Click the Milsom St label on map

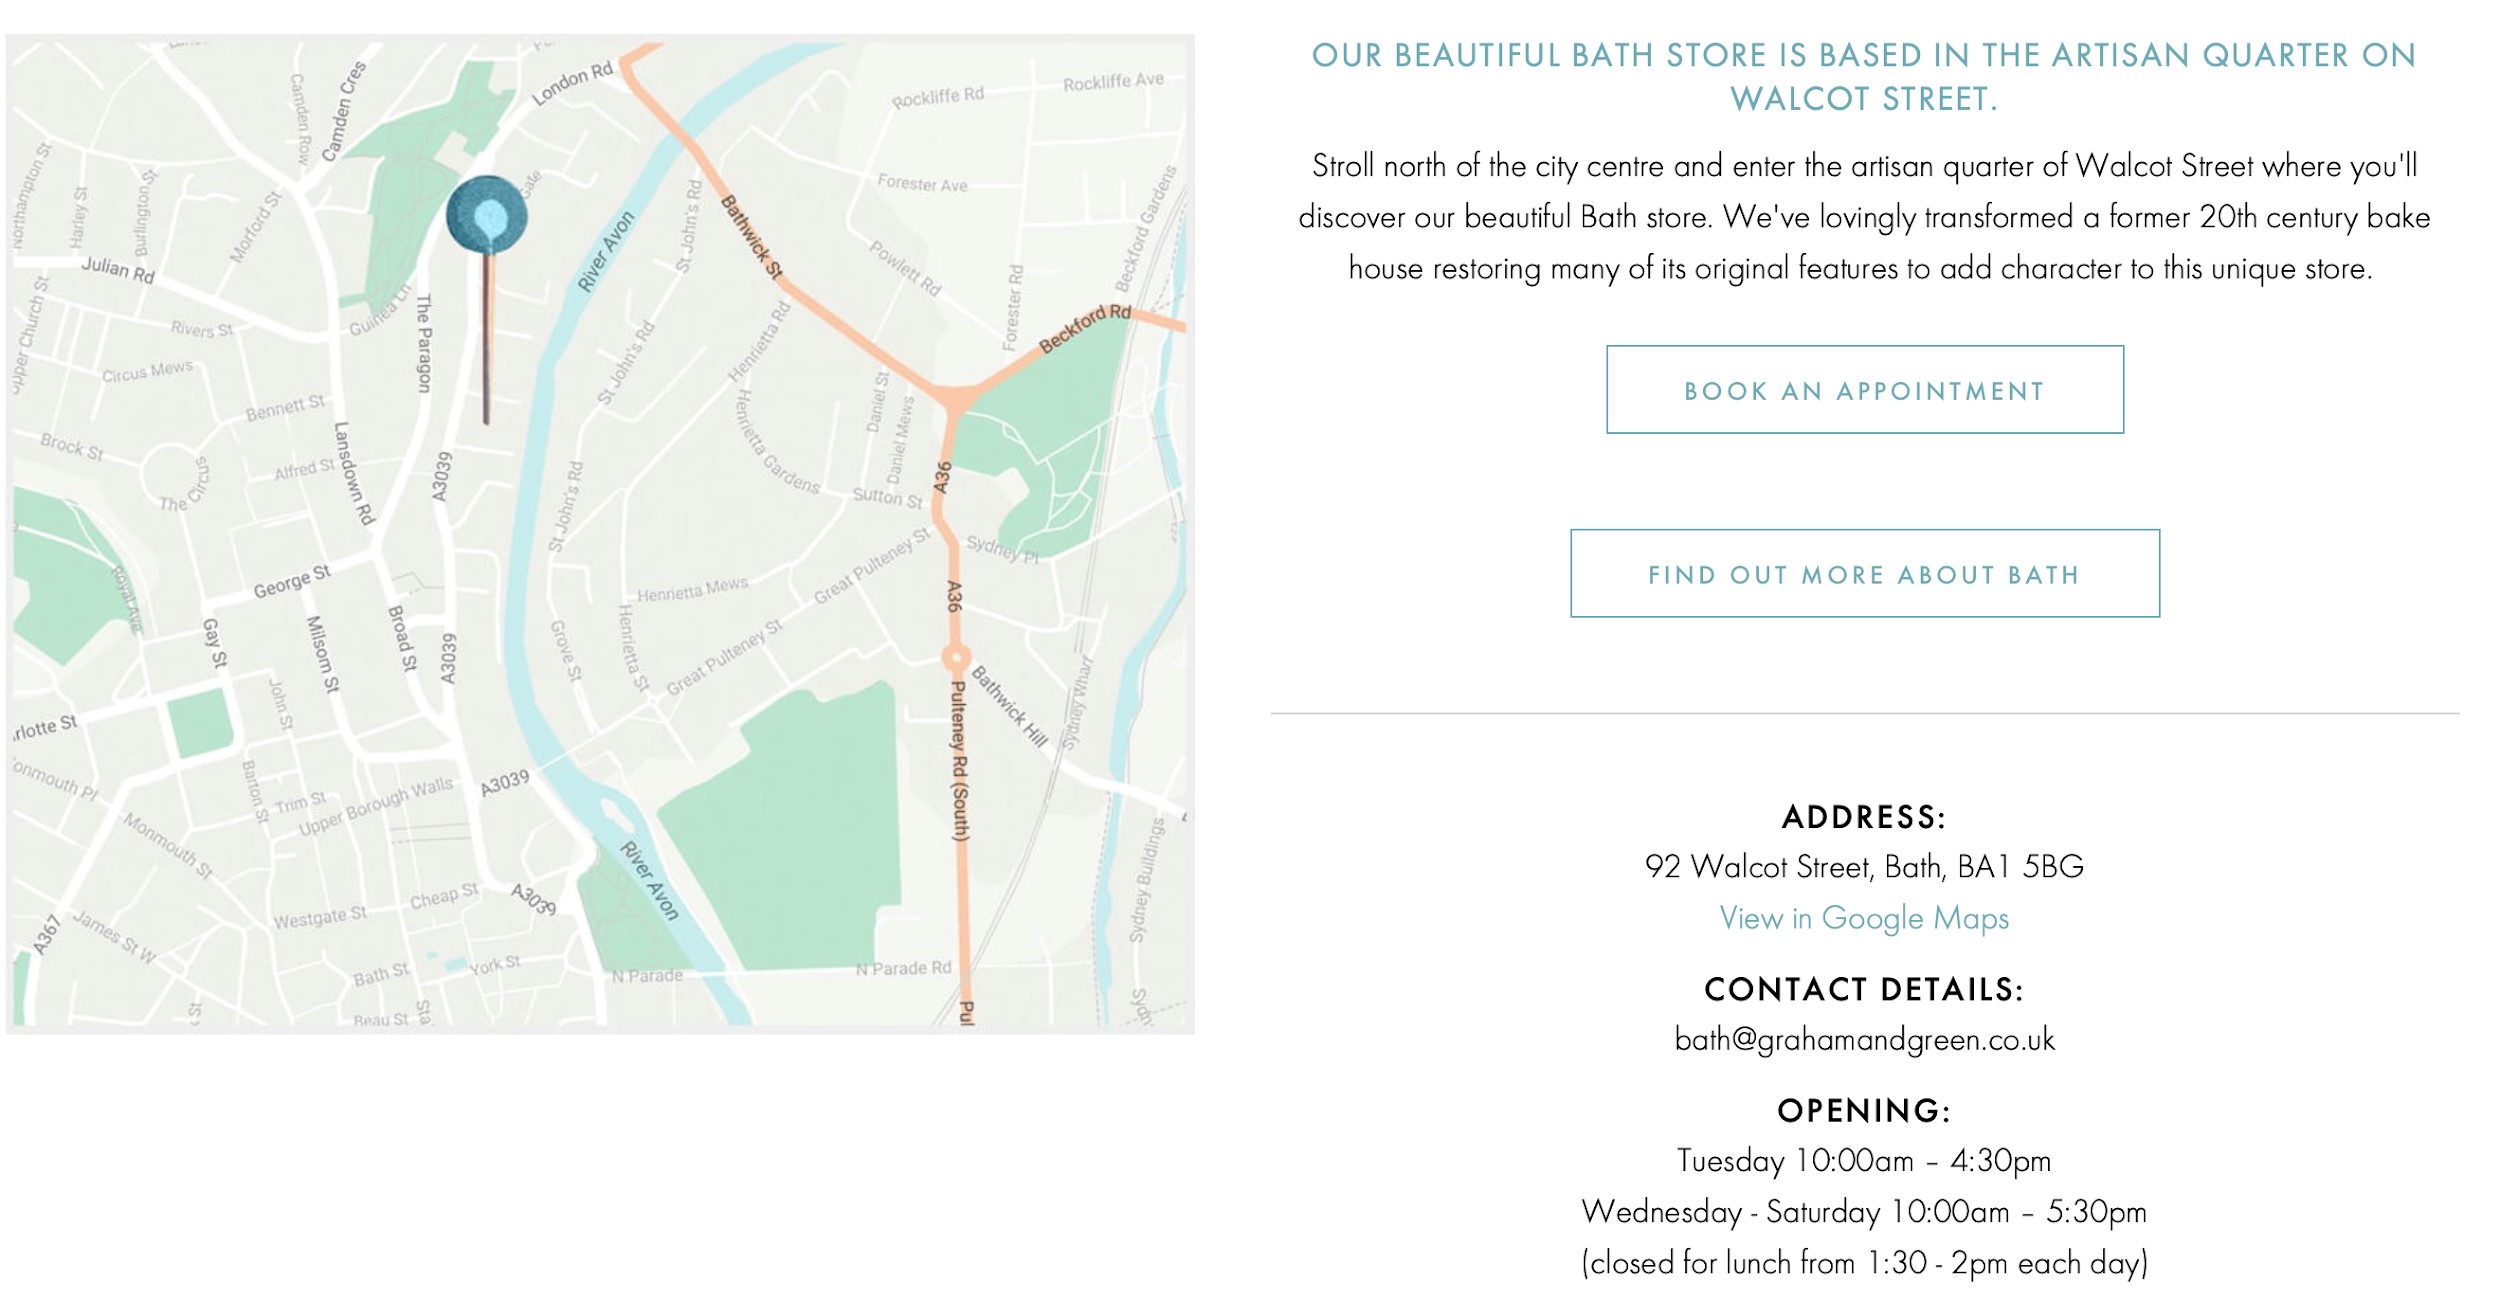322,655
